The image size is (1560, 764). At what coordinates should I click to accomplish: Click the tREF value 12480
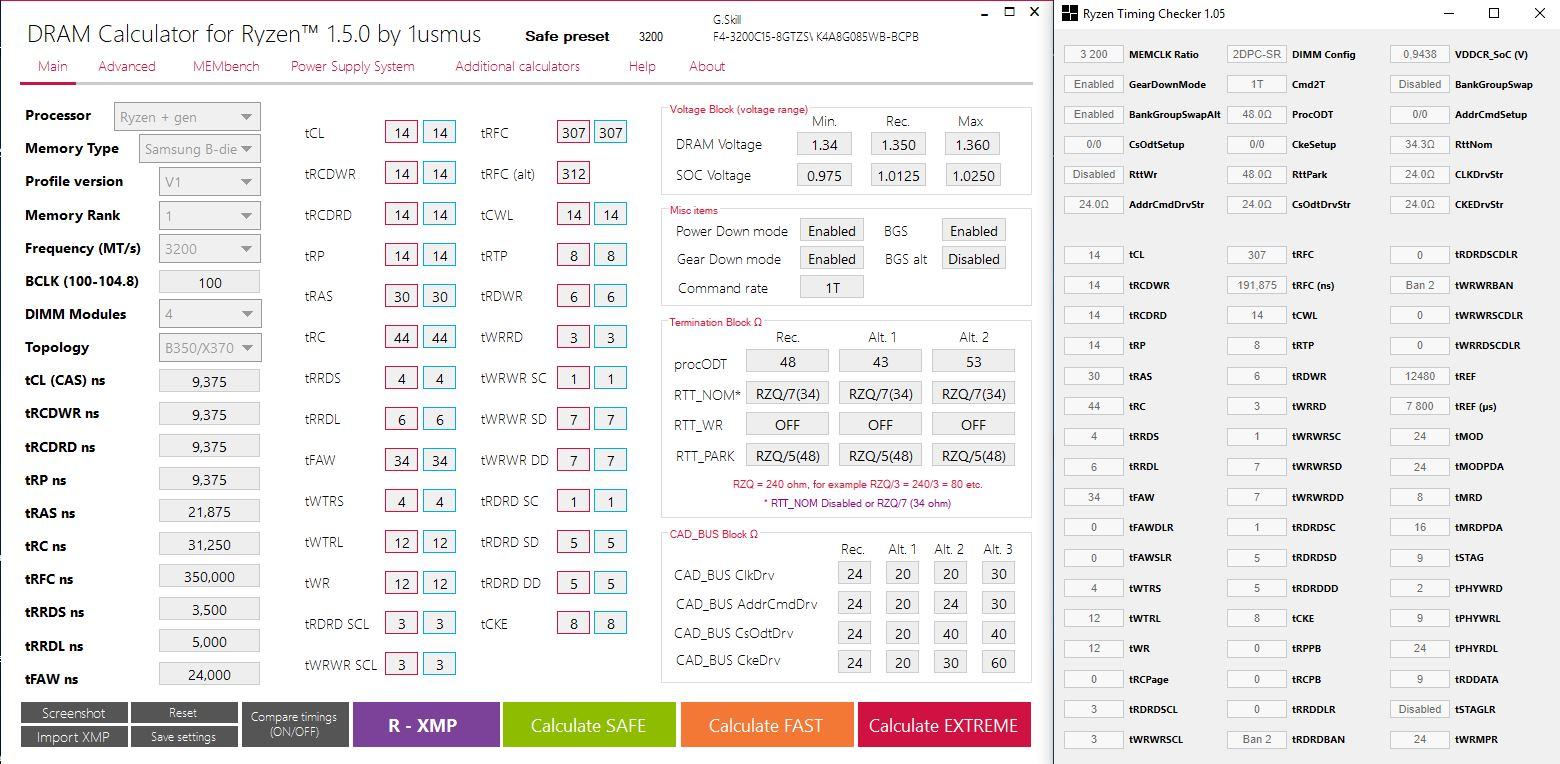coord(1420,376)
